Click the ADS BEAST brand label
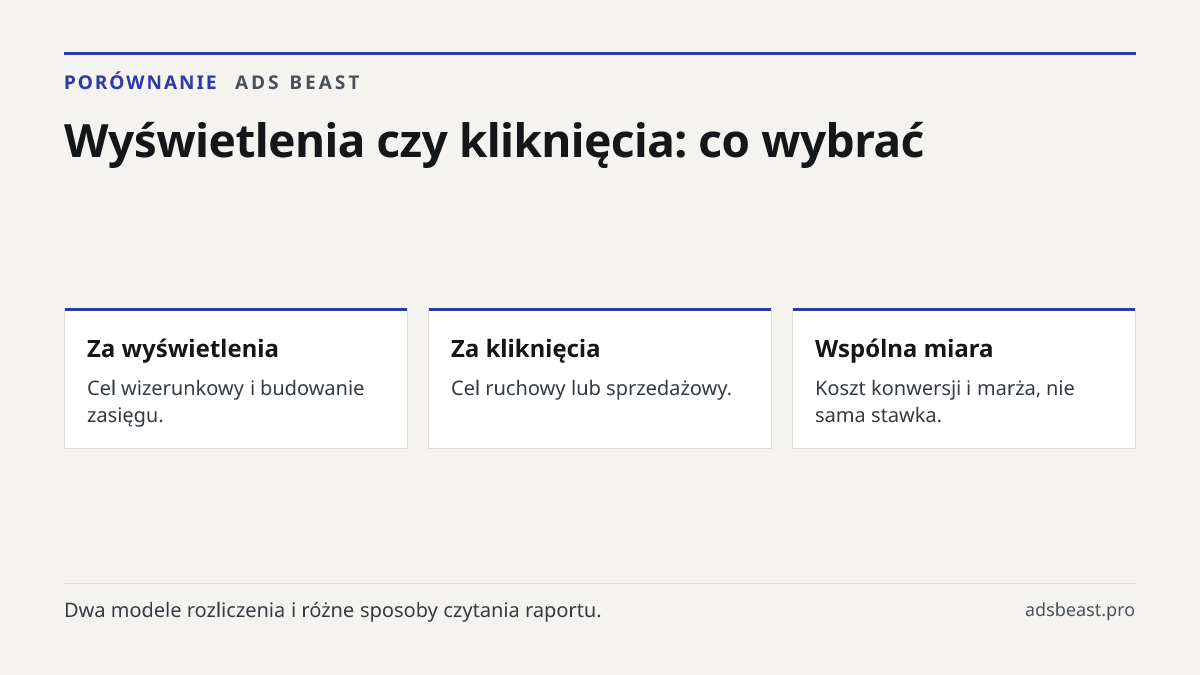Image resolution: width=1200 pixels, height=675 pixels. [x=298, y=83]
